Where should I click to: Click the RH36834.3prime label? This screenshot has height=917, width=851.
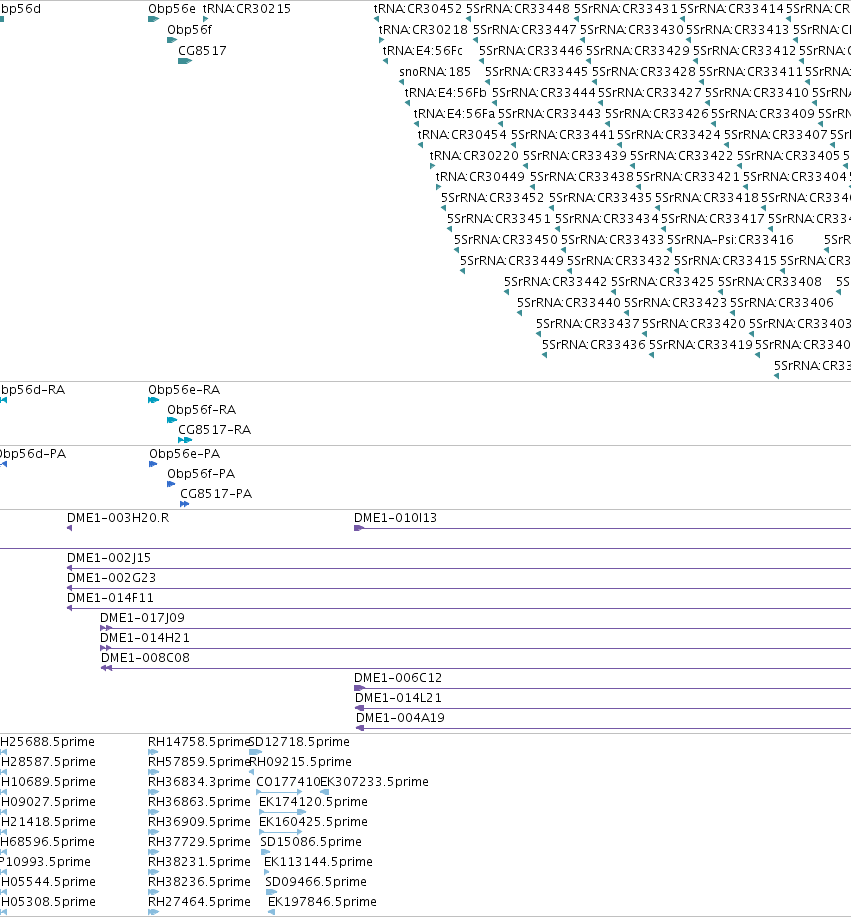[x=199, y=782]
